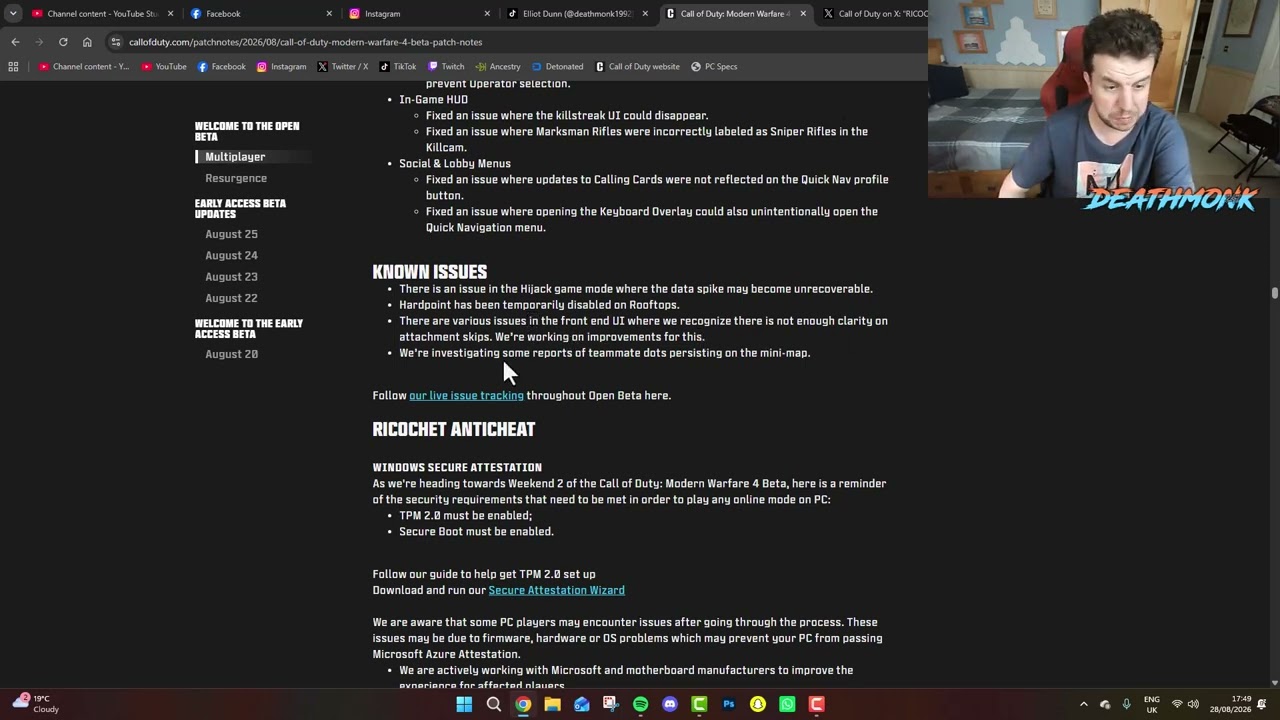Open Welcome to the Early Access Beta heading
This screenshot has height=720, width=1280.
[248, 328]
